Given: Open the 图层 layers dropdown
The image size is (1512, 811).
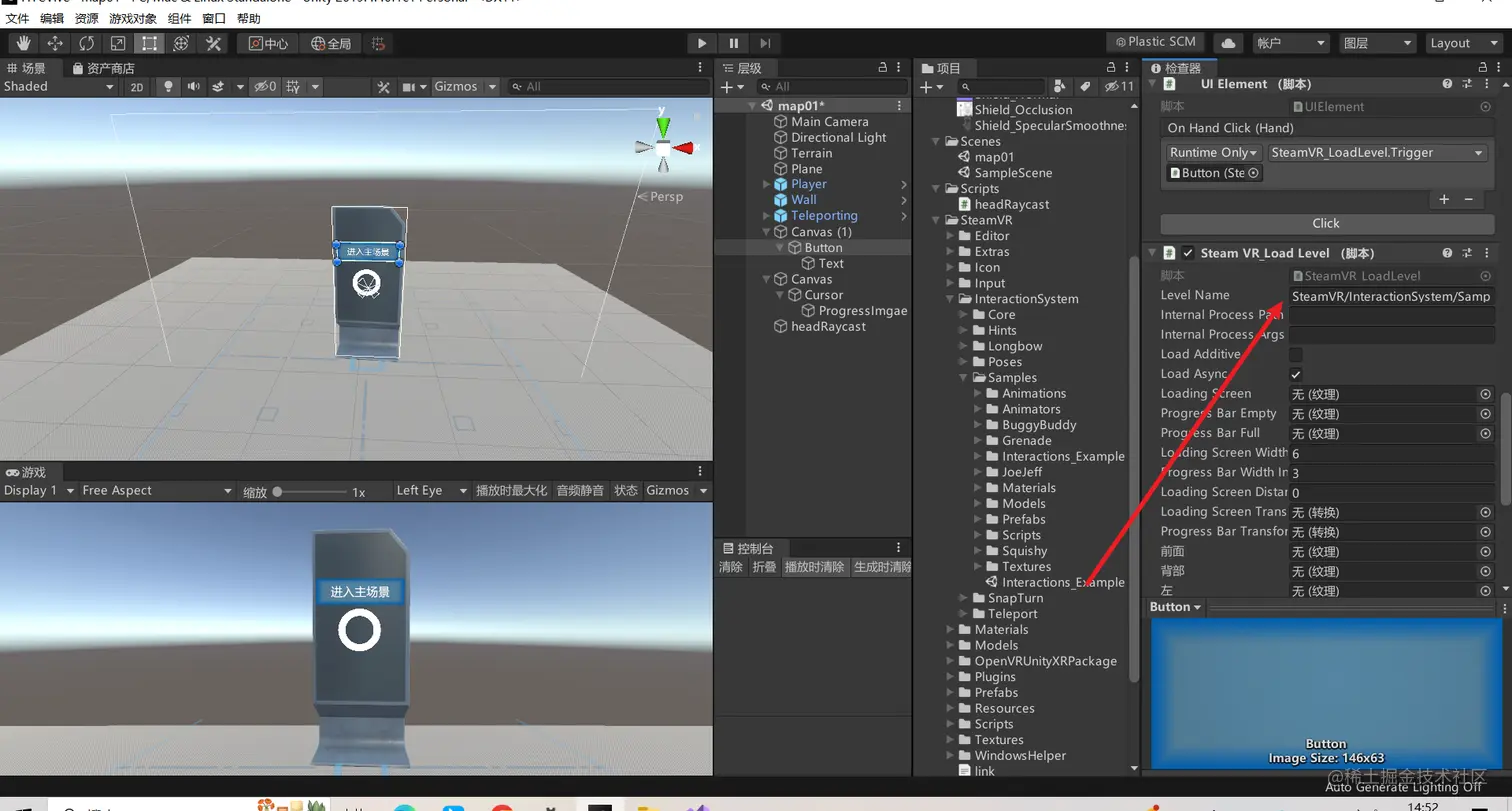Looking at the screenshot, I should click(x=1378, y=43).
